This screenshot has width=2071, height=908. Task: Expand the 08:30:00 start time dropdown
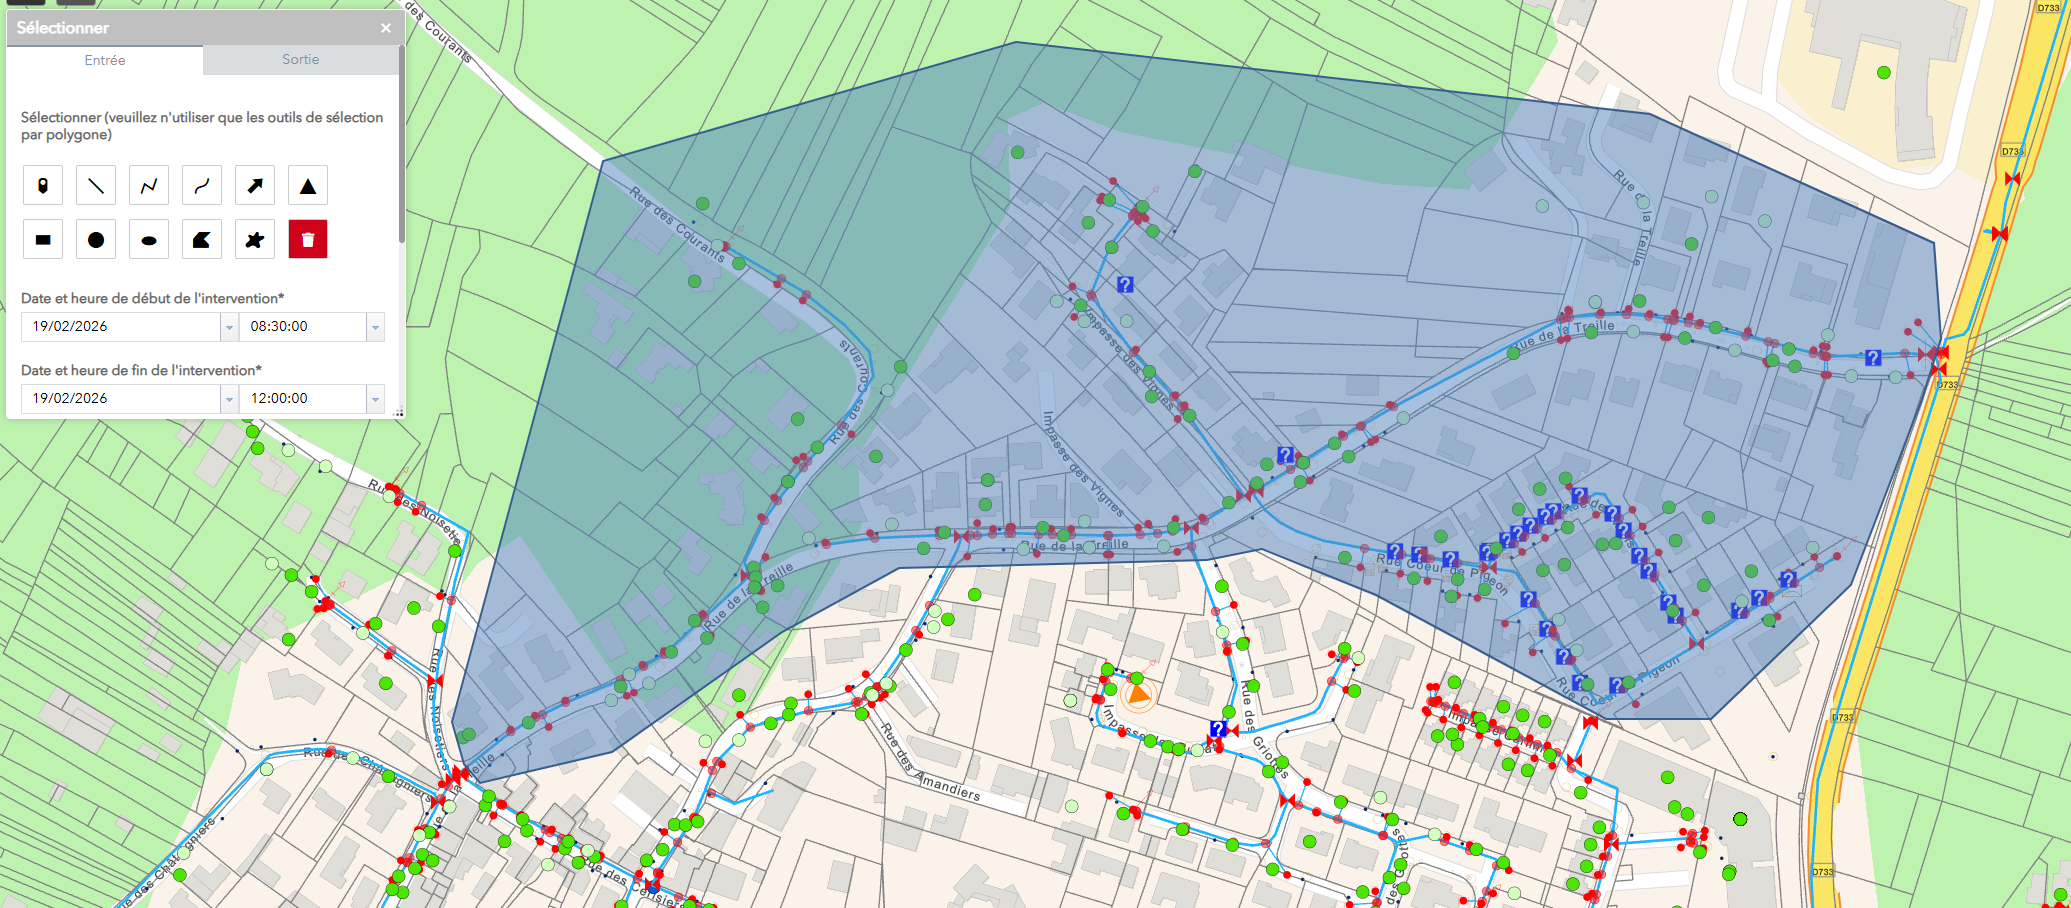tap(375, 327)
